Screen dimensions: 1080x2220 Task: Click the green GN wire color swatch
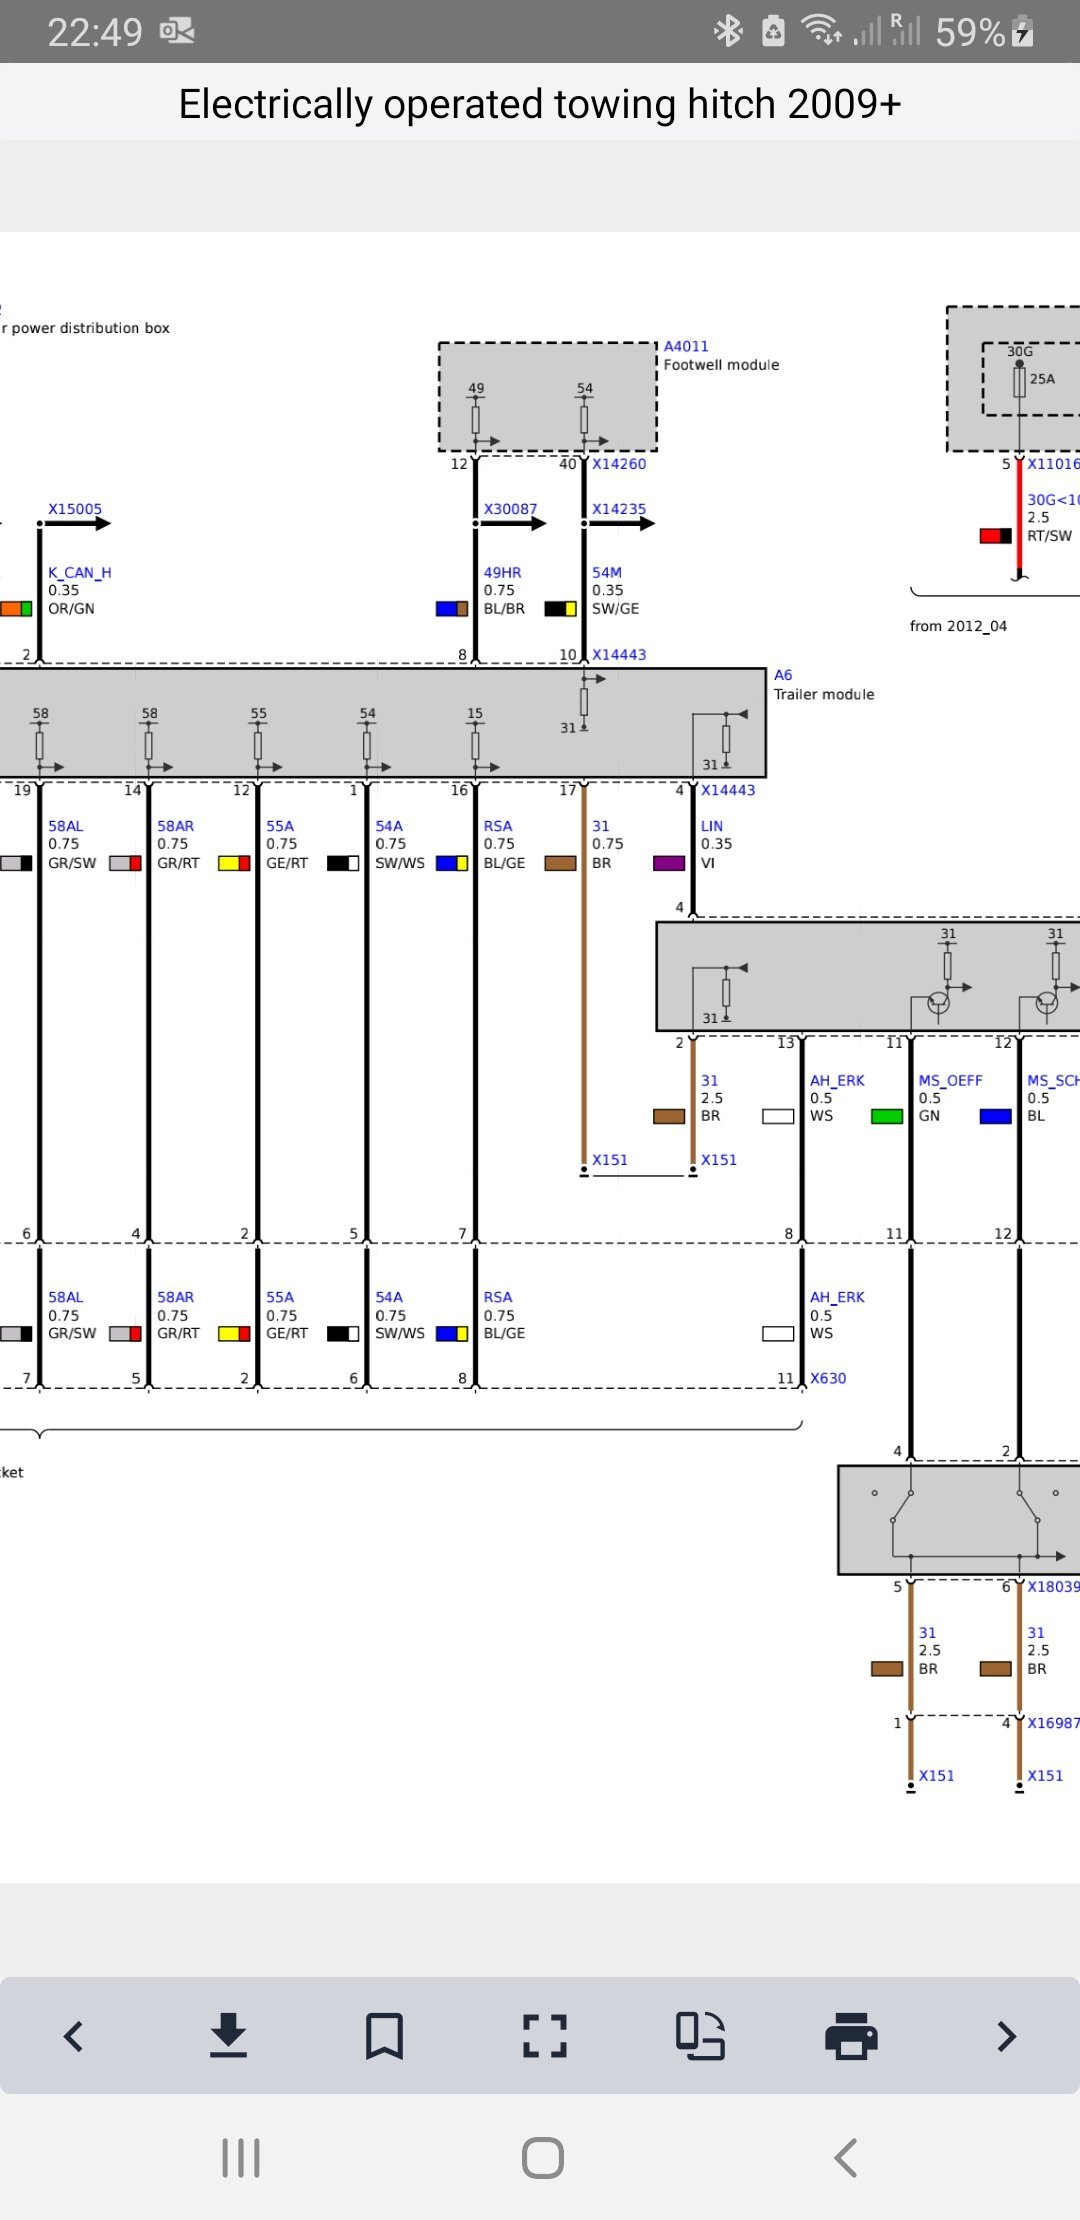887,1116
